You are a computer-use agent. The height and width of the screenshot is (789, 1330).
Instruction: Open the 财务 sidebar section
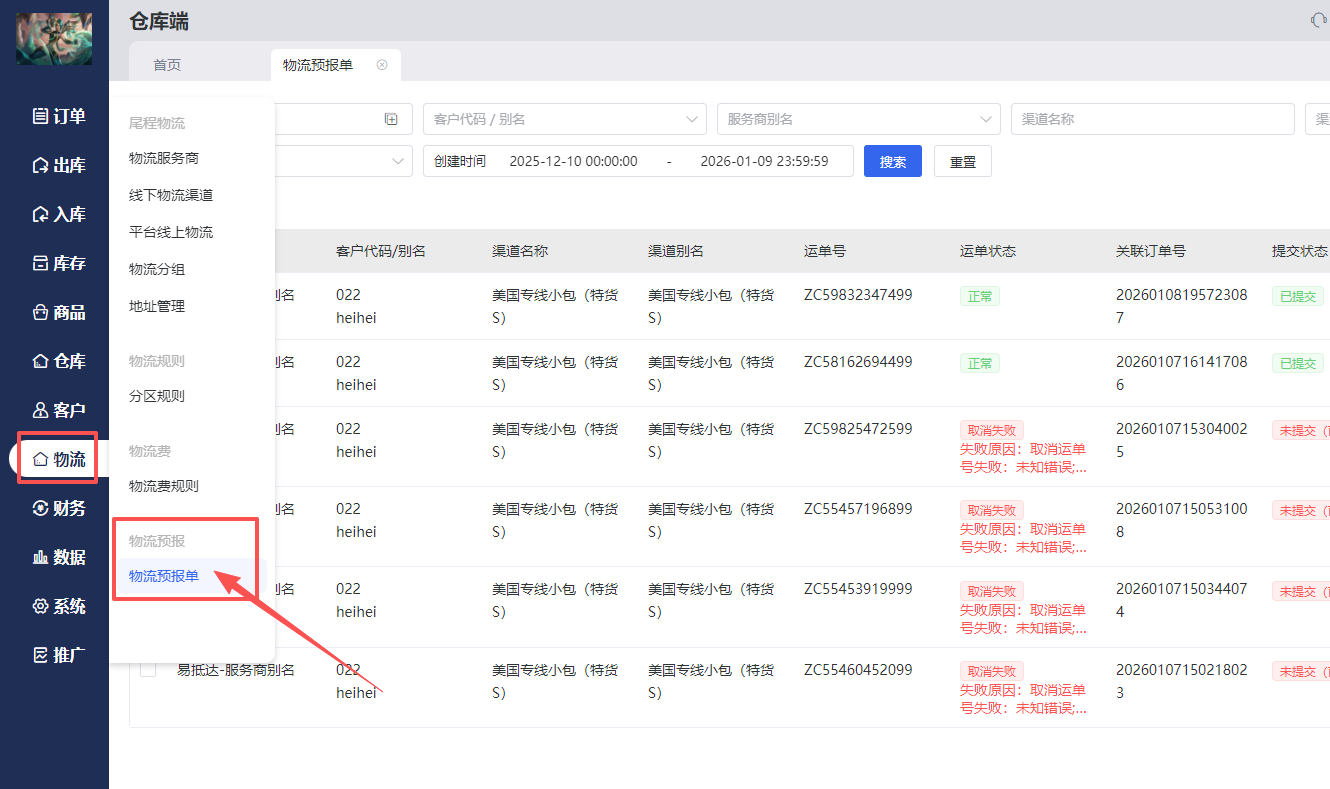click(59, 508)
